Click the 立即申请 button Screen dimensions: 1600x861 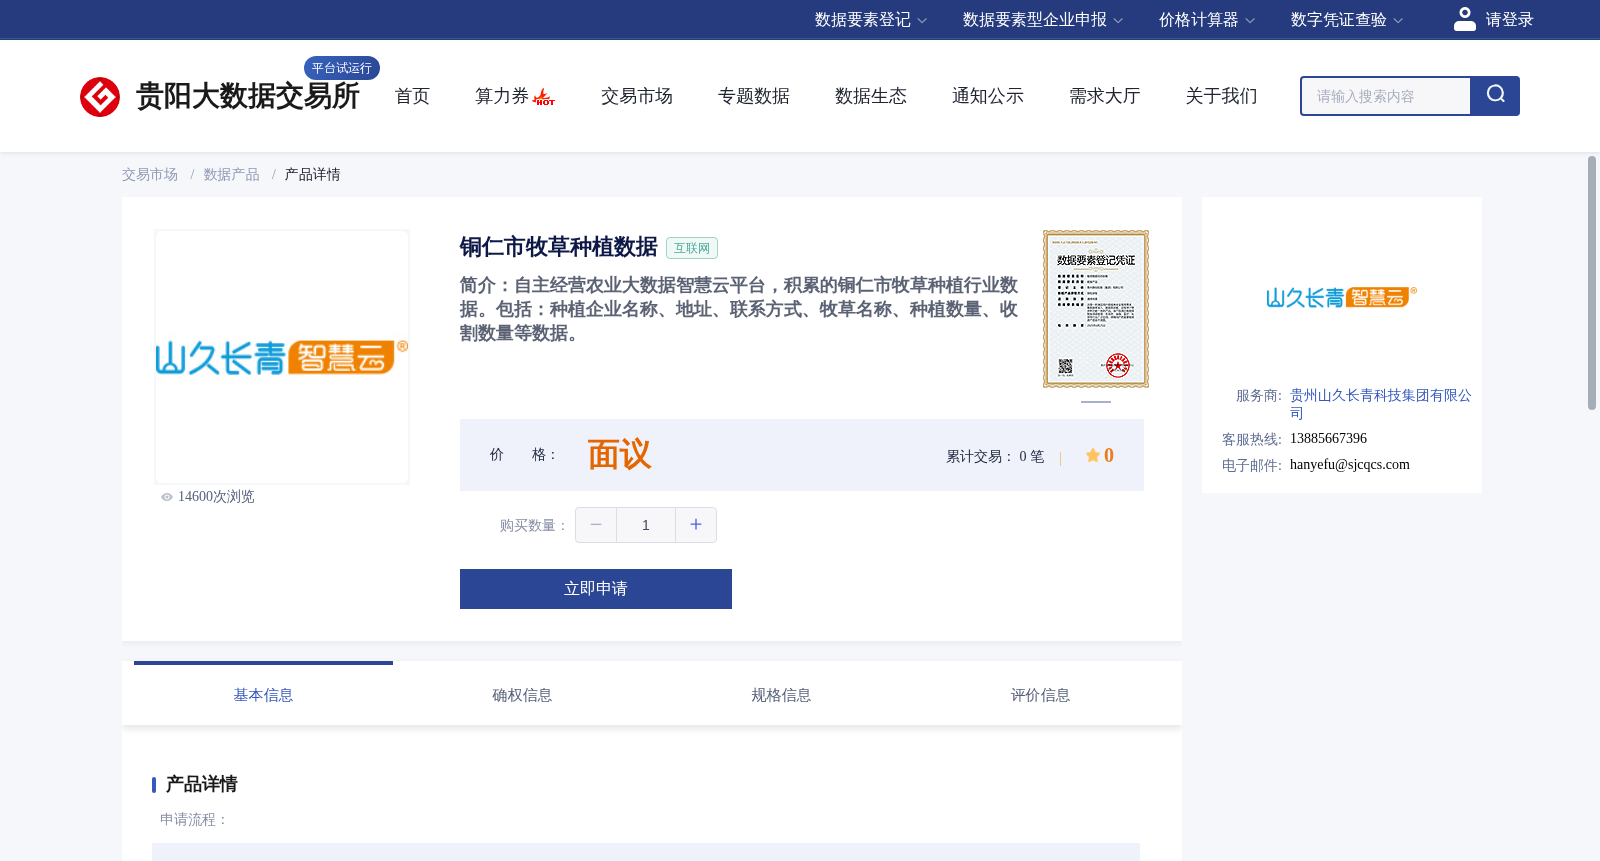pos(596,589)
